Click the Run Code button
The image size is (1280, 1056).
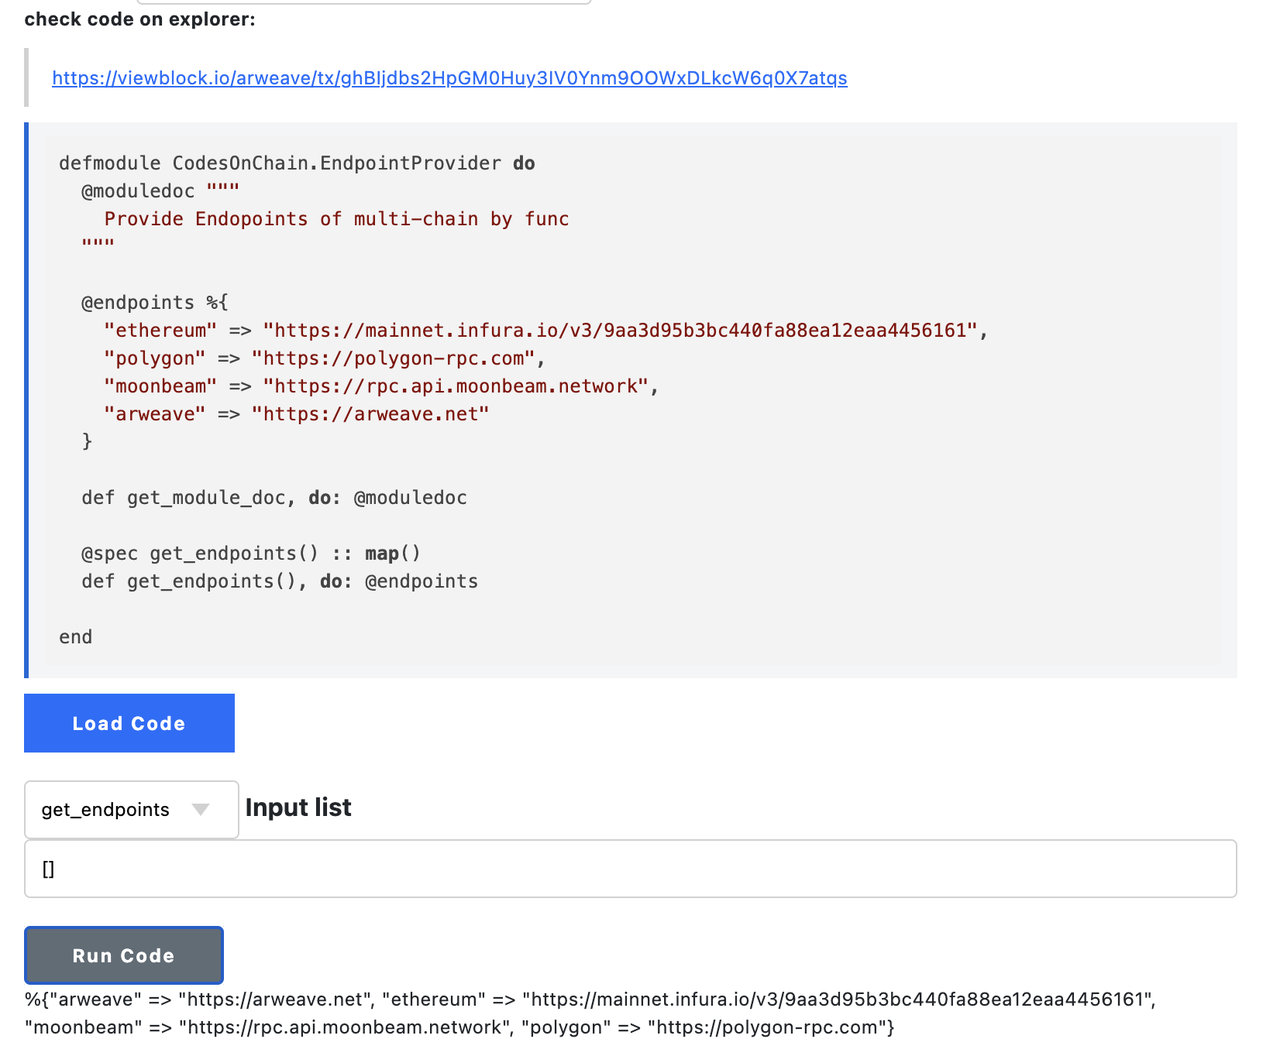[x=124, y=955]
